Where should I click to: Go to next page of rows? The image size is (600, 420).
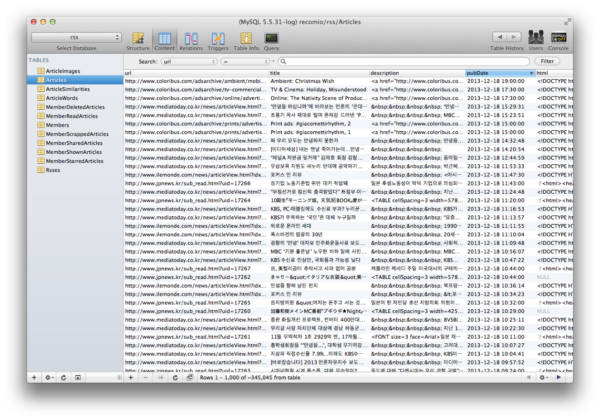(558, 377)
